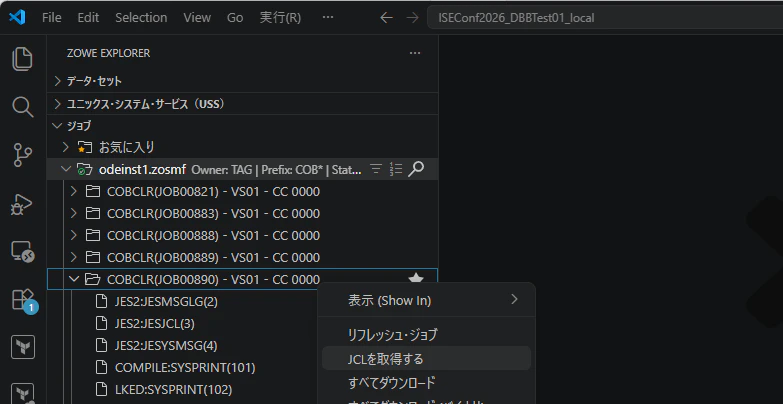Click the file icon of JES2:JESMSGLG(2)
Image resolution: width=783 pixels, height=404 pixels.
point(101,301)
